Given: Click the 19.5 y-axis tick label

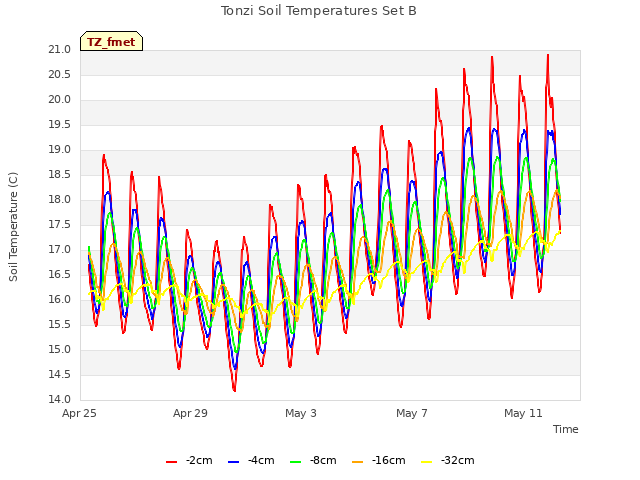Looking at the screenshot, I should 60,124.
